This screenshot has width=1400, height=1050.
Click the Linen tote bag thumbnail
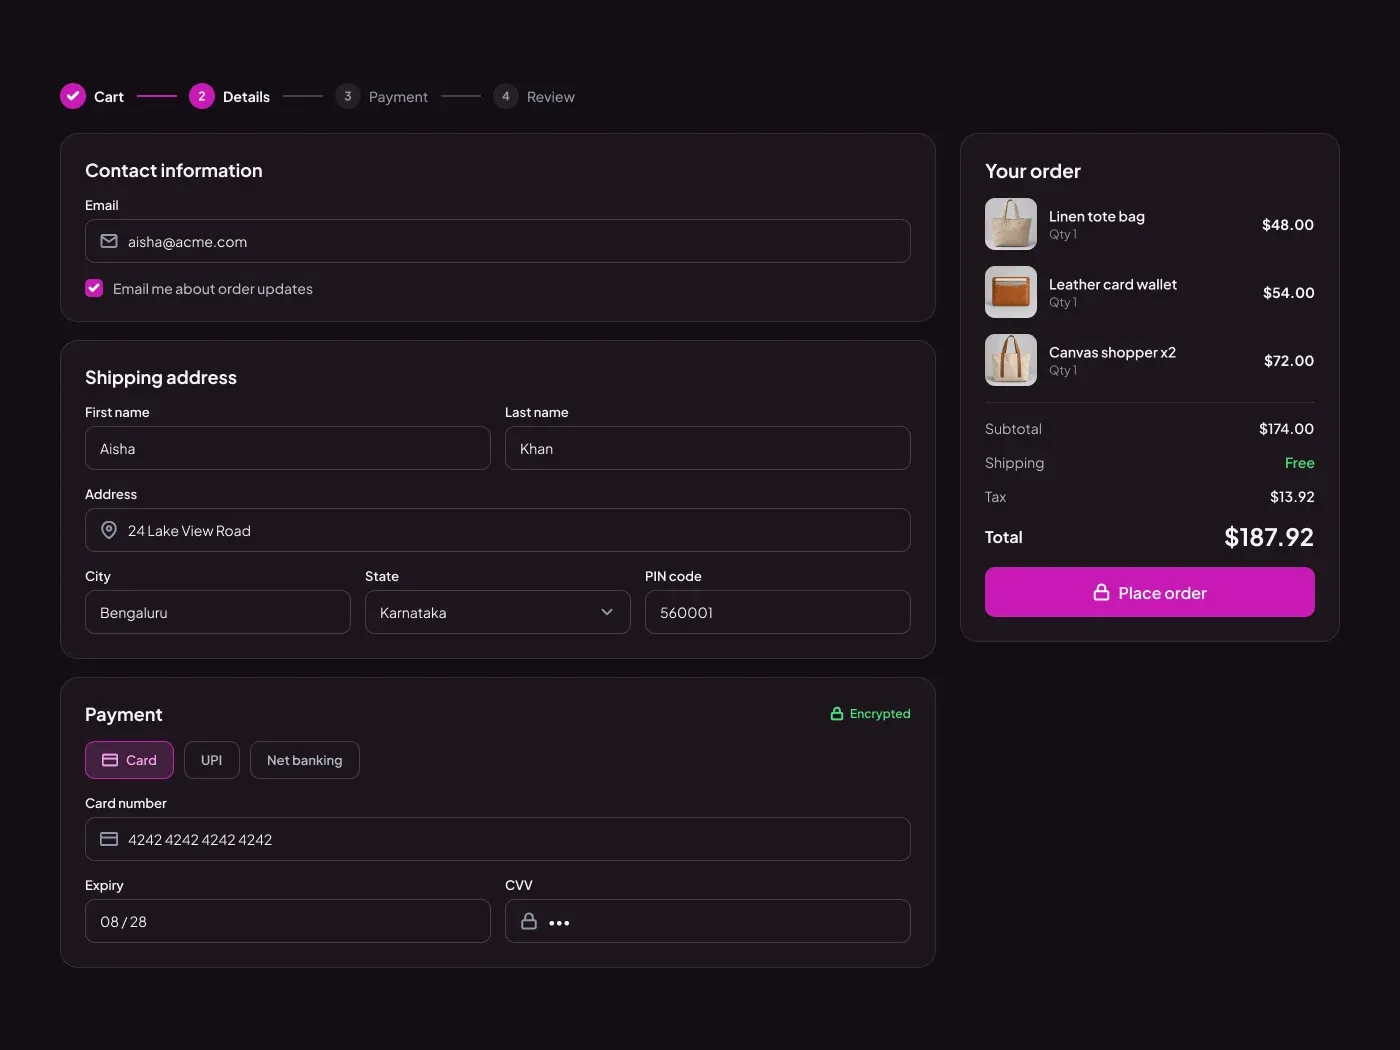[x=1011, y=224]
